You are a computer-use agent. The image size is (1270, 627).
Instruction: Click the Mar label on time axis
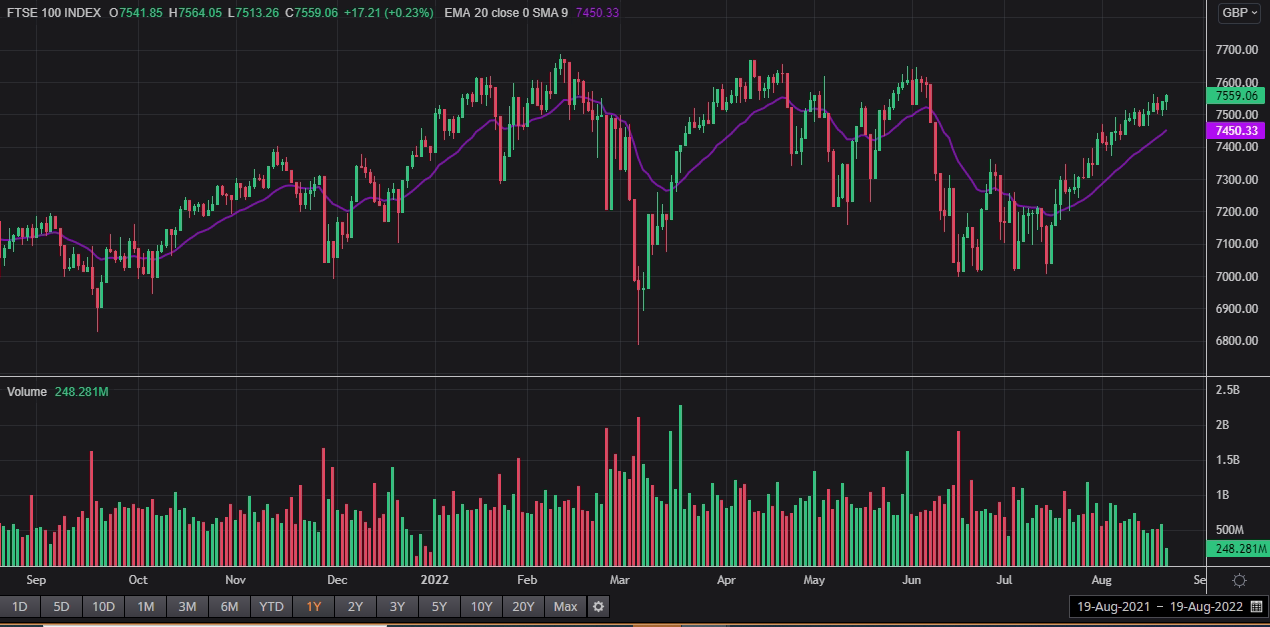619,579
